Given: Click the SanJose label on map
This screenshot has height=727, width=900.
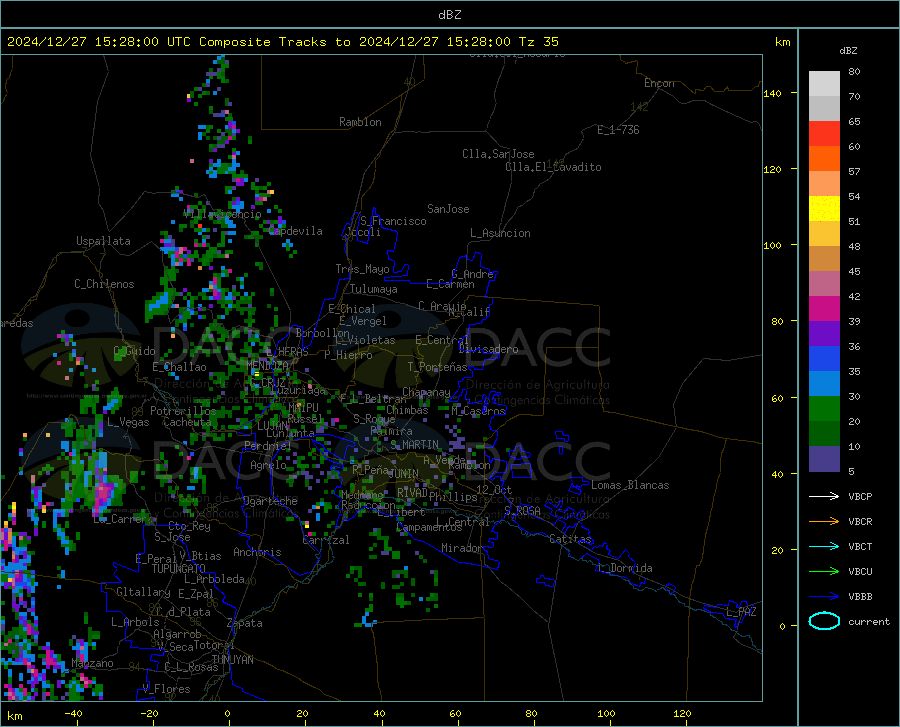Looking at the screenshot, I should [448, 209].
